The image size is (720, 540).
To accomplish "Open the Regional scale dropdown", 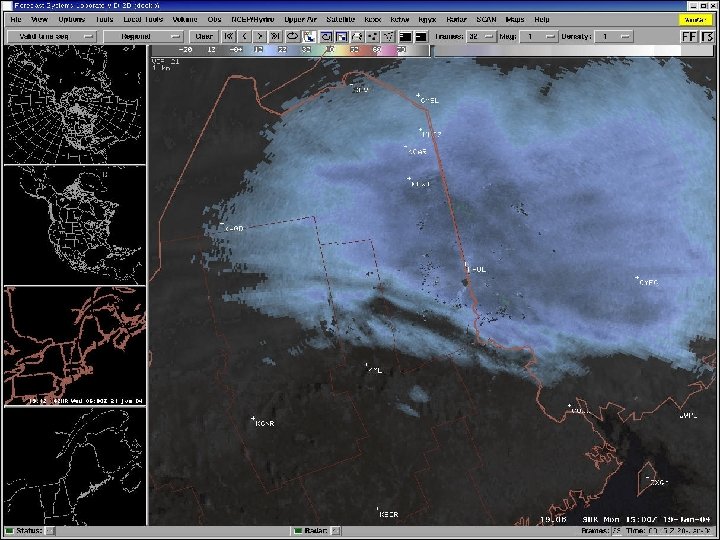I will tap(143, 36).
